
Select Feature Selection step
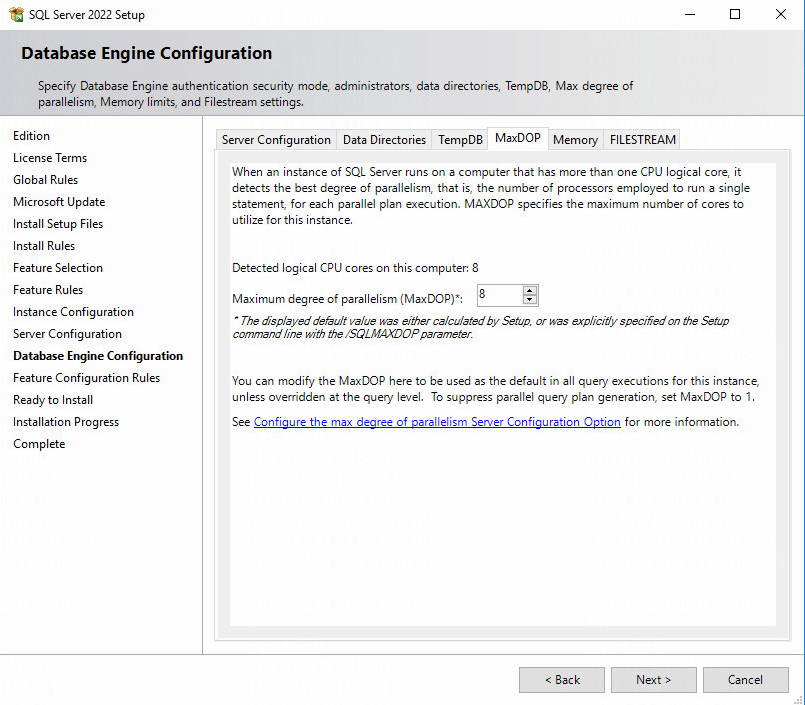tap(58, 268)
